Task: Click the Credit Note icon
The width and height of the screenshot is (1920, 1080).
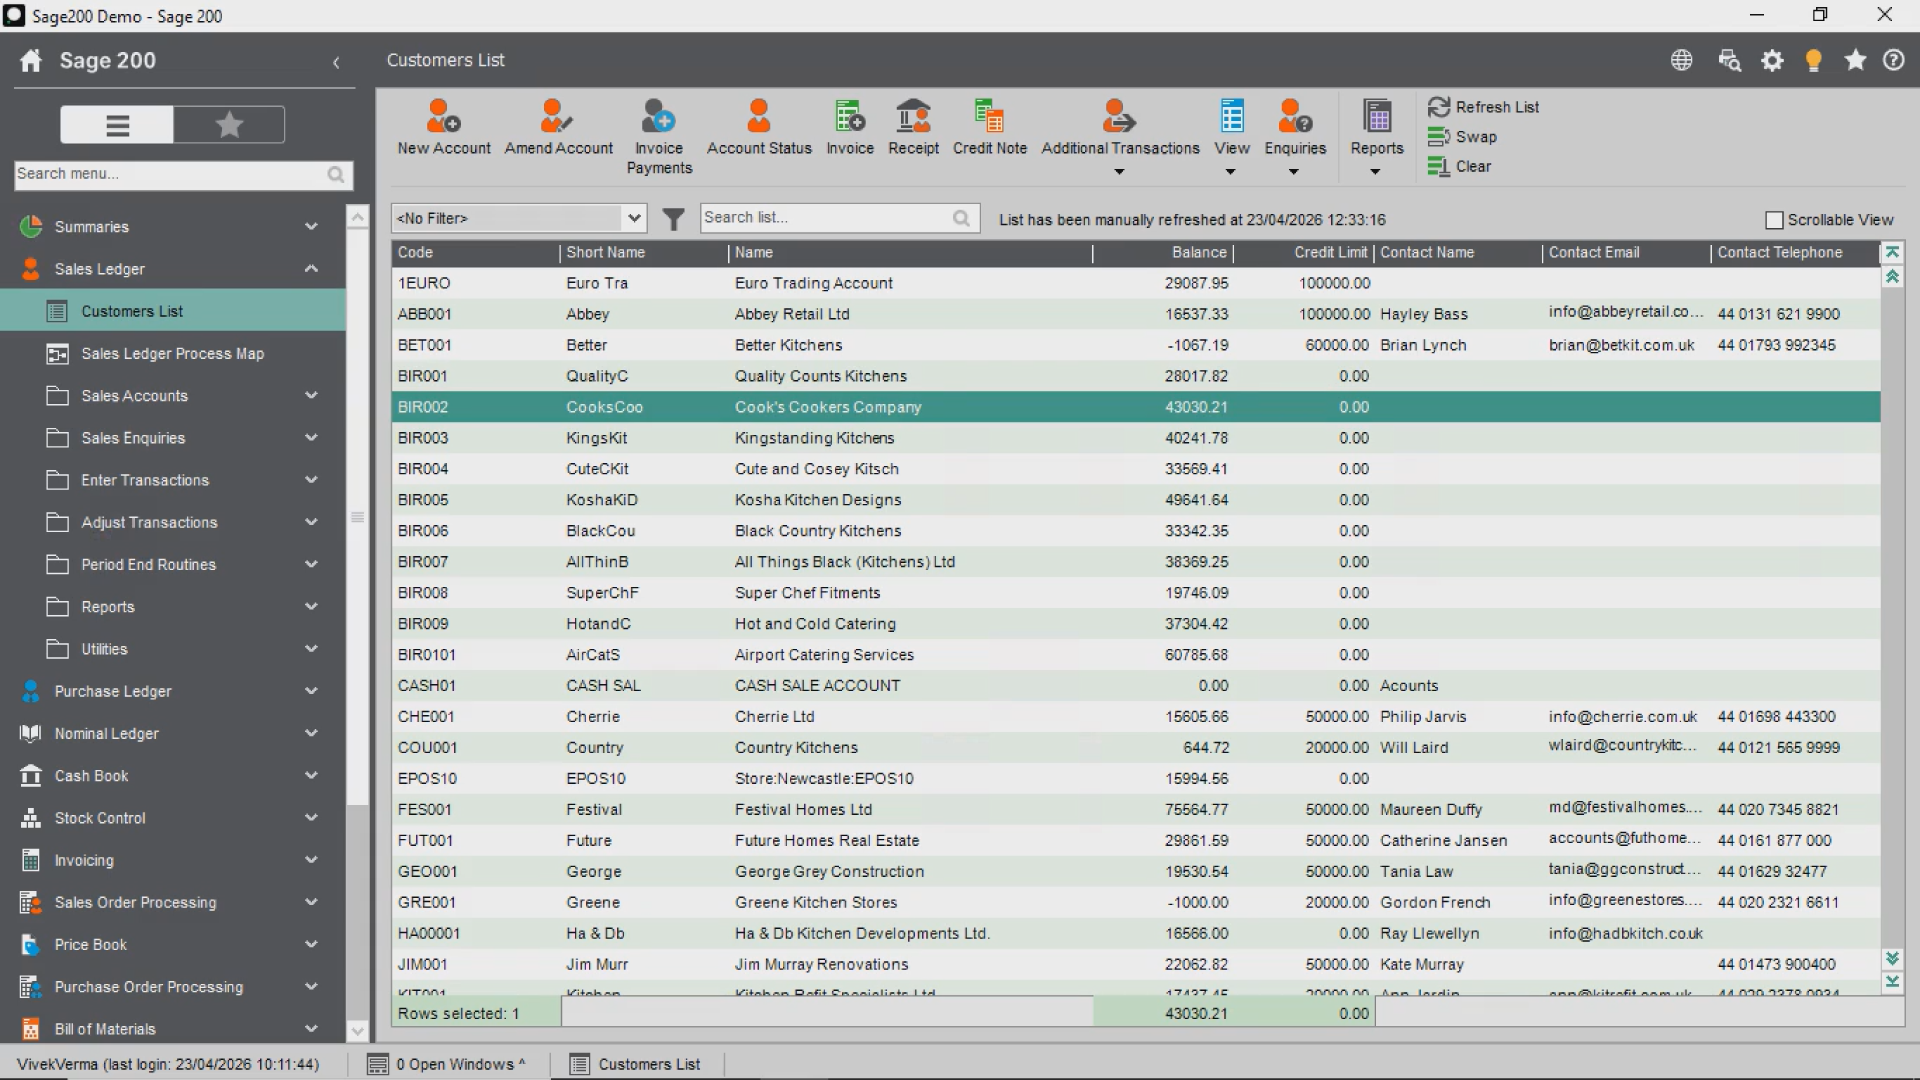Action: pos(989,128)
